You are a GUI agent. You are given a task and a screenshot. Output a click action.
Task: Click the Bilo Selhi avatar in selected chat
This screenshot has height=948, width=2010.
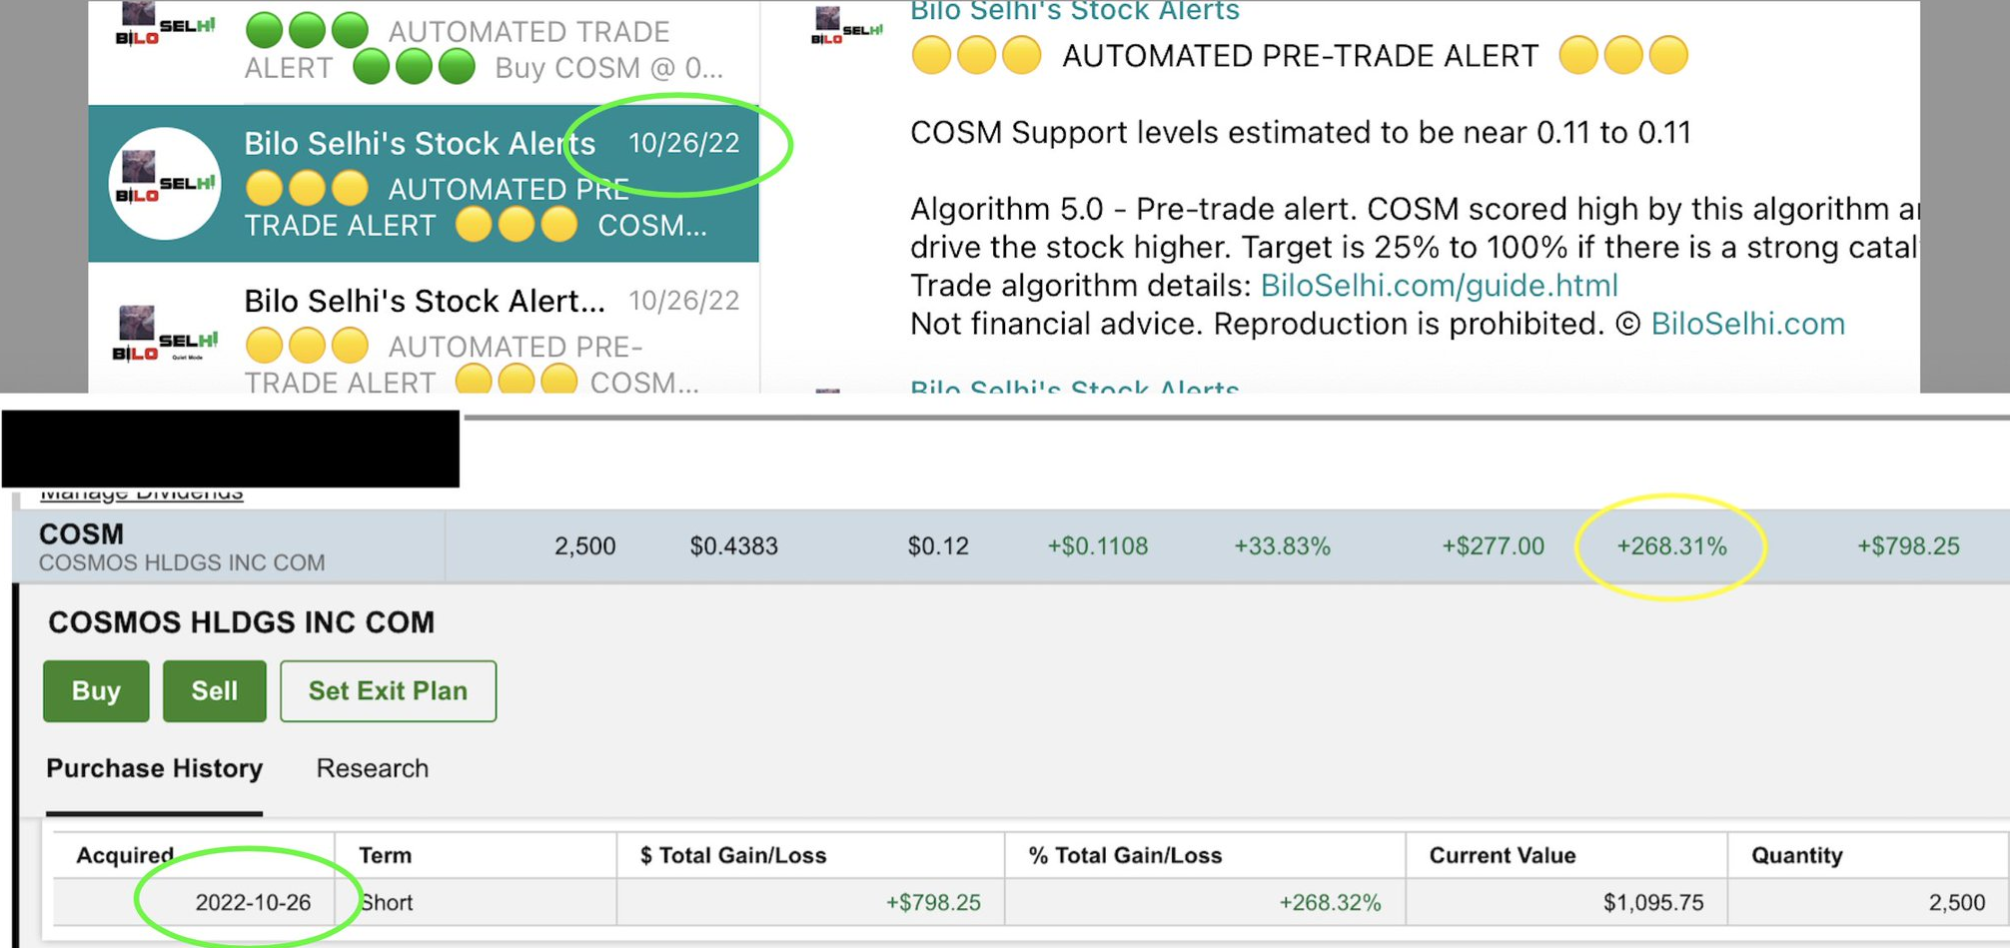tap(164, 183)
